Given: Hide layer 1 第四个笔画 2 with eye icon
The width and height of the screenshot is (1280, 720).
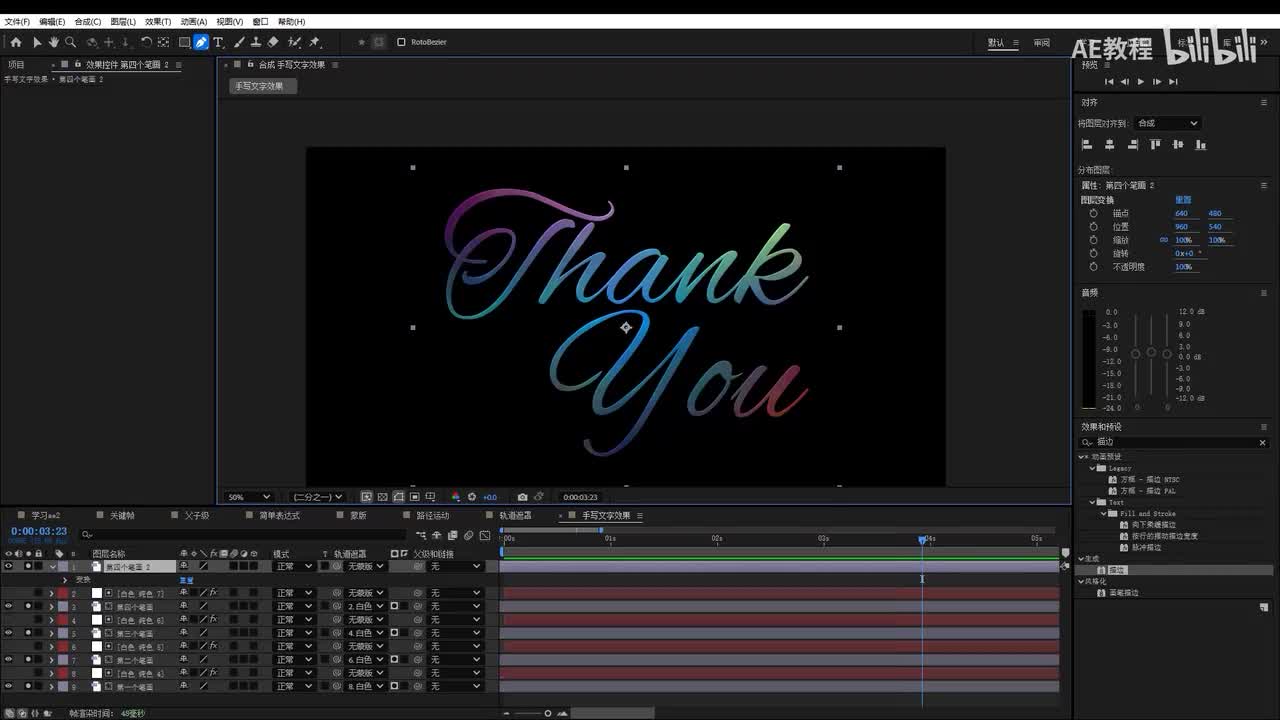Looking at the screenshot, I should point(8,566).
